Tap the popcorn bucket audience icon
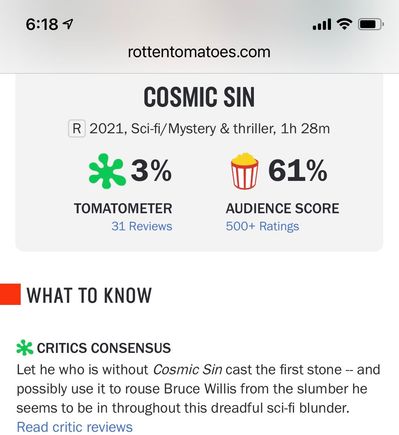 245,171
